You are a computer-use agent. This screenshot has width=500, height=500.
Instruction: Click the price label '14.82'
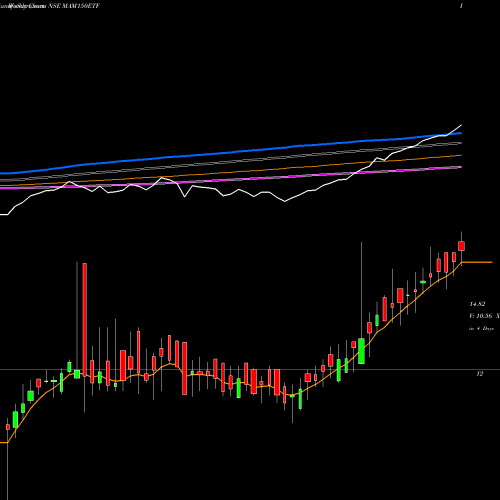pyautogui.click(x=477, y=304)
